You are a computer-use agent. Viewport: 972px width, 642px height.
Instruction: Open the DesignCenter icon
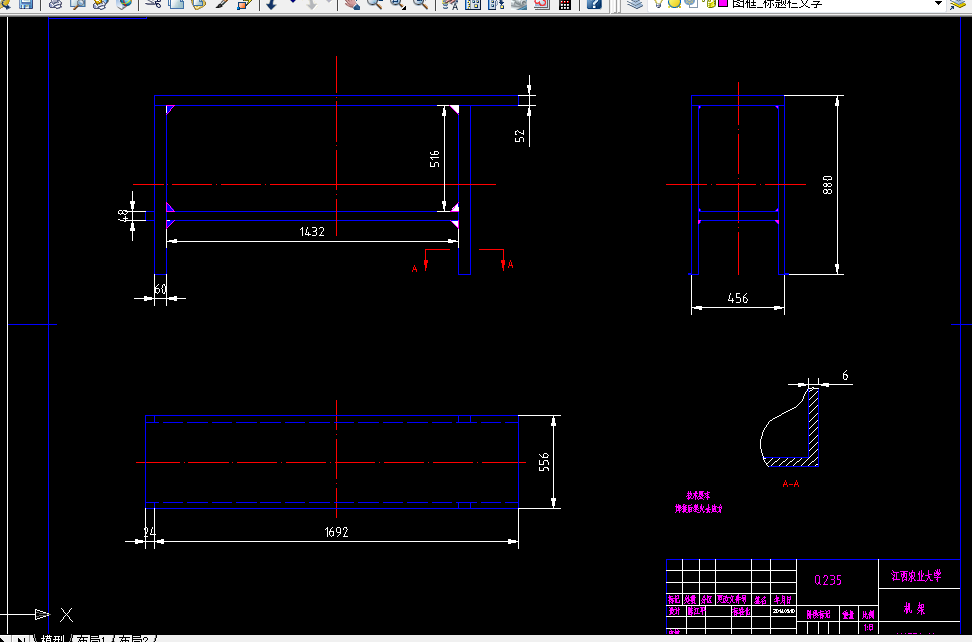coord(472,4)
